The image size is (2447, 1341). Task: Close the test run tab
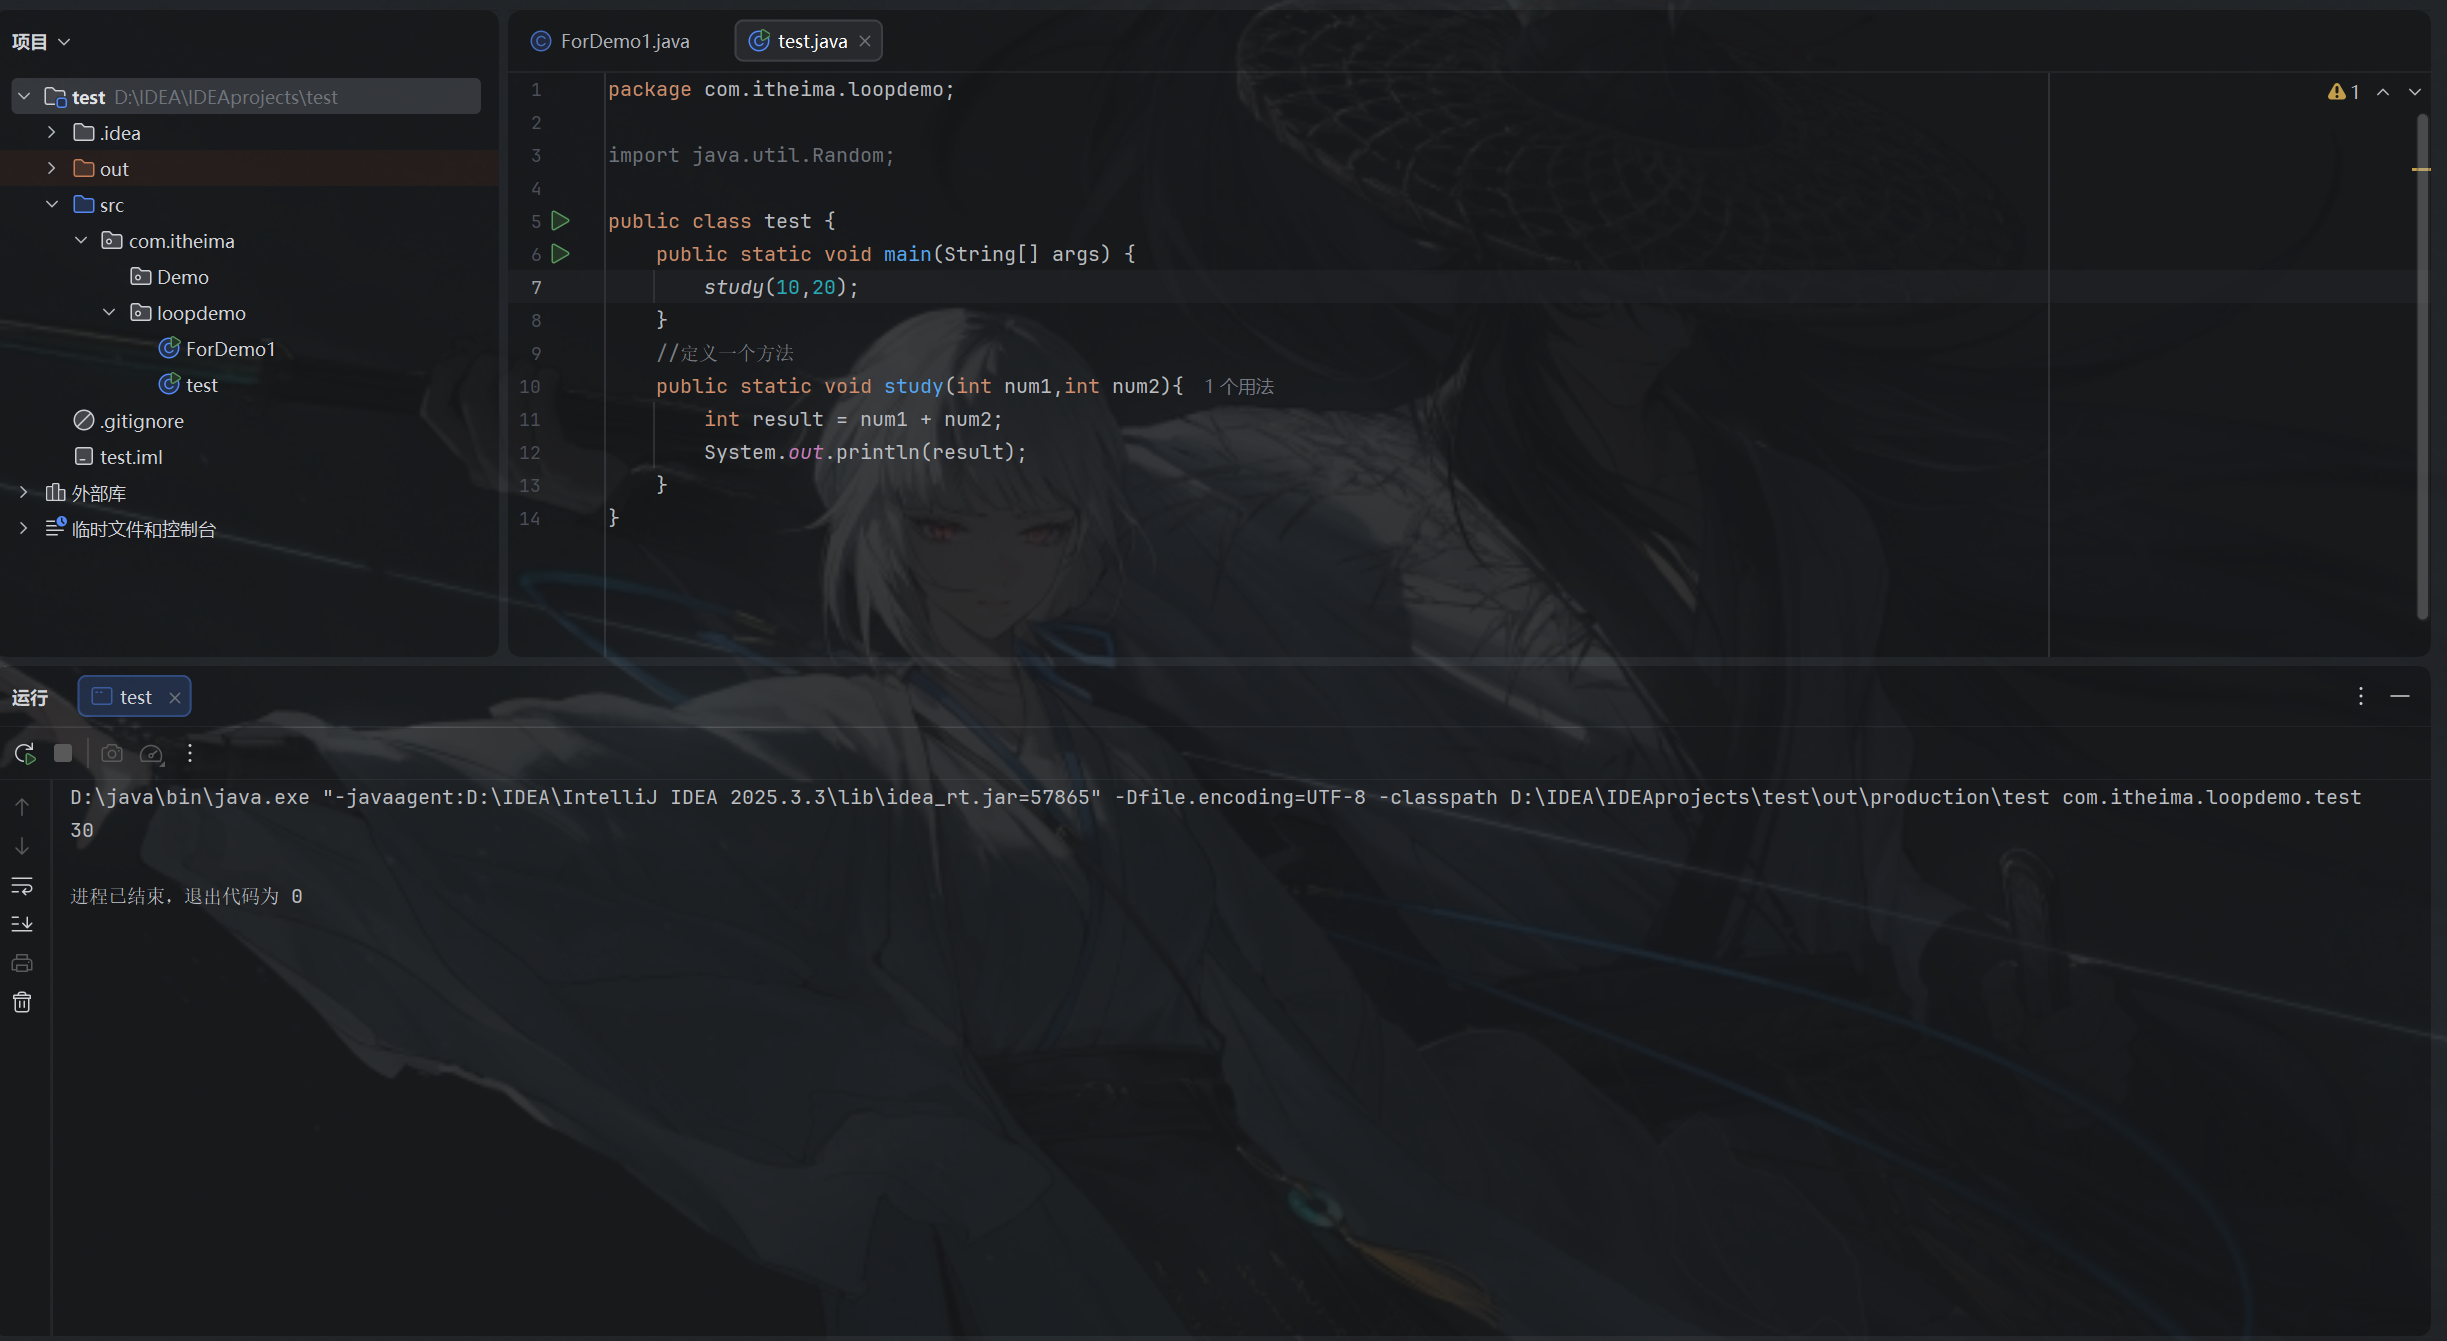click(175, 698)
